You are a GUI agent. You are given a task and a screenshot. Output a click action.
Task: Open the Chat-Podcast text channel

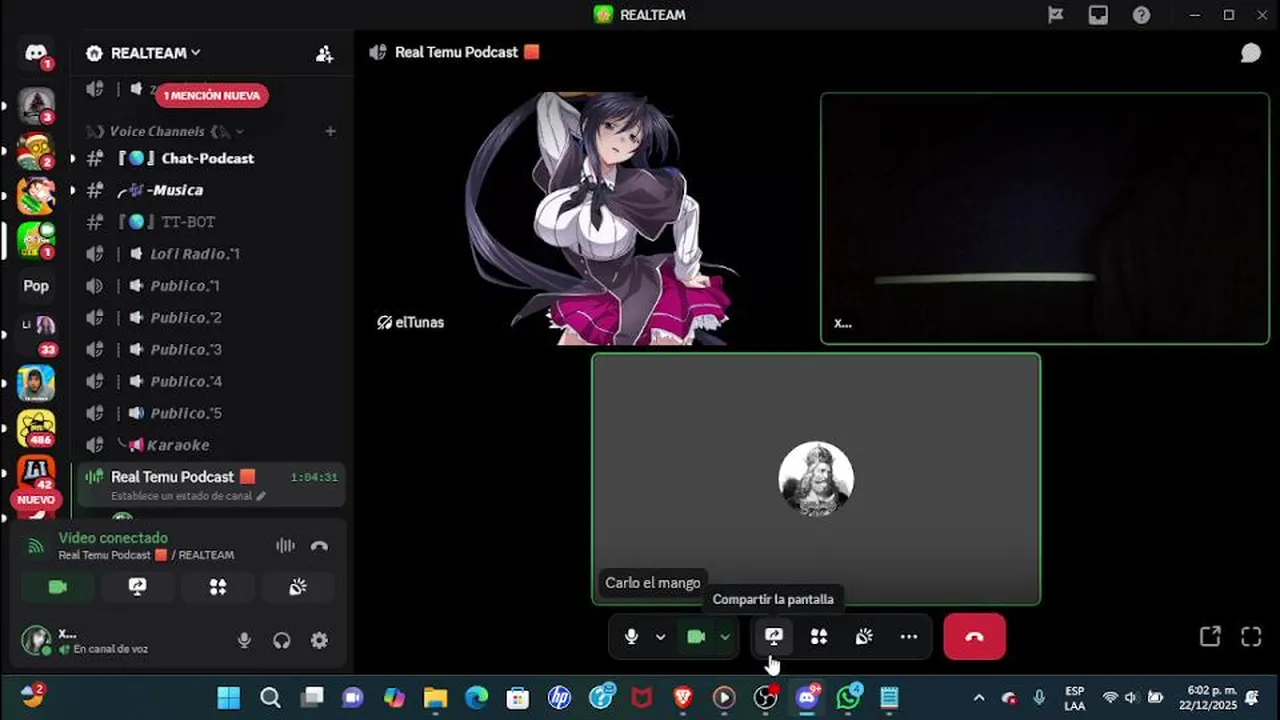point(207,158)
